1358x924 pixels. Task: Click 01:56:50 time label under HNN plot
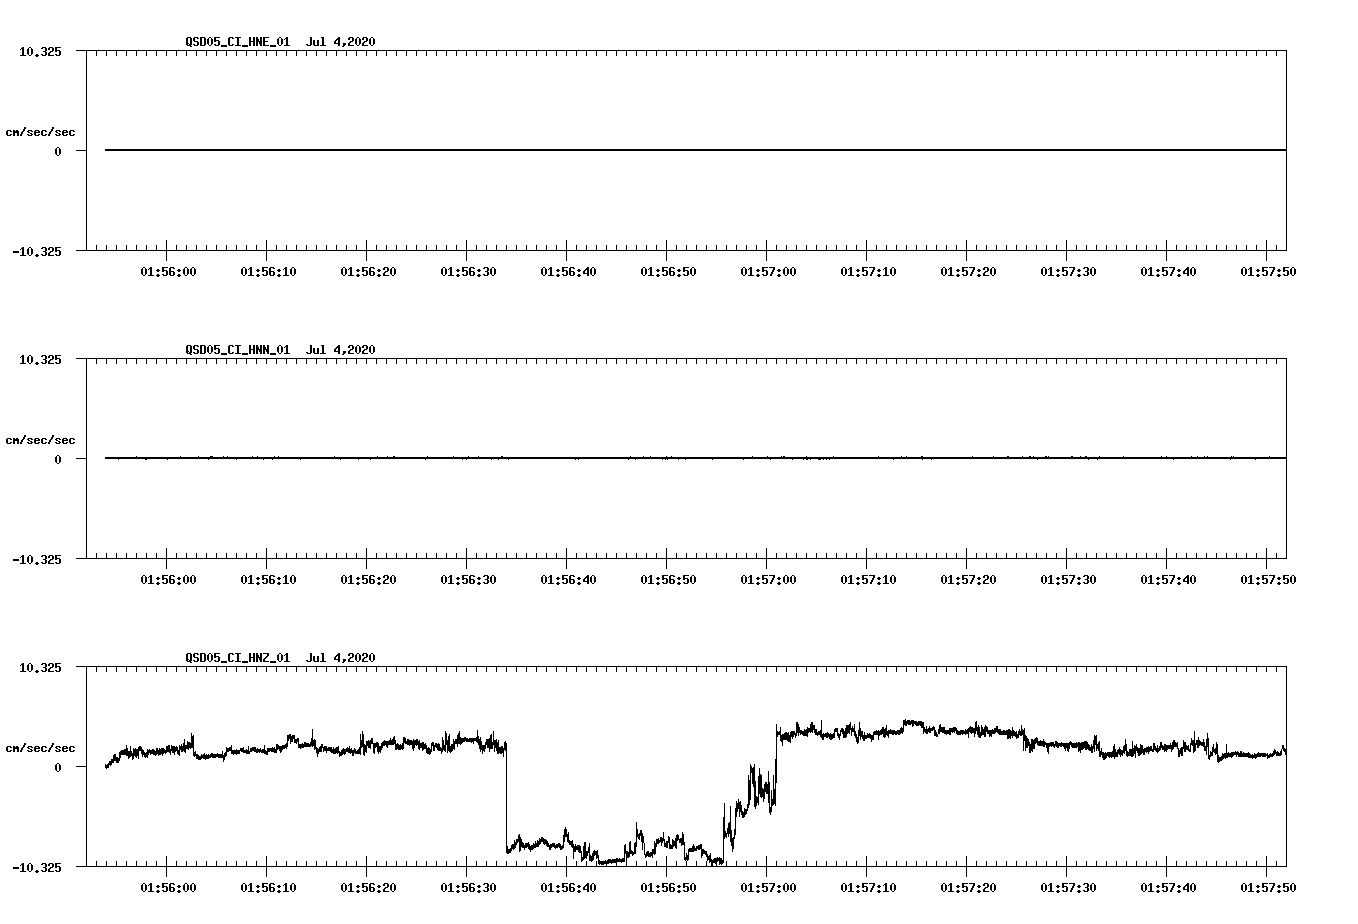click(668, 580)
